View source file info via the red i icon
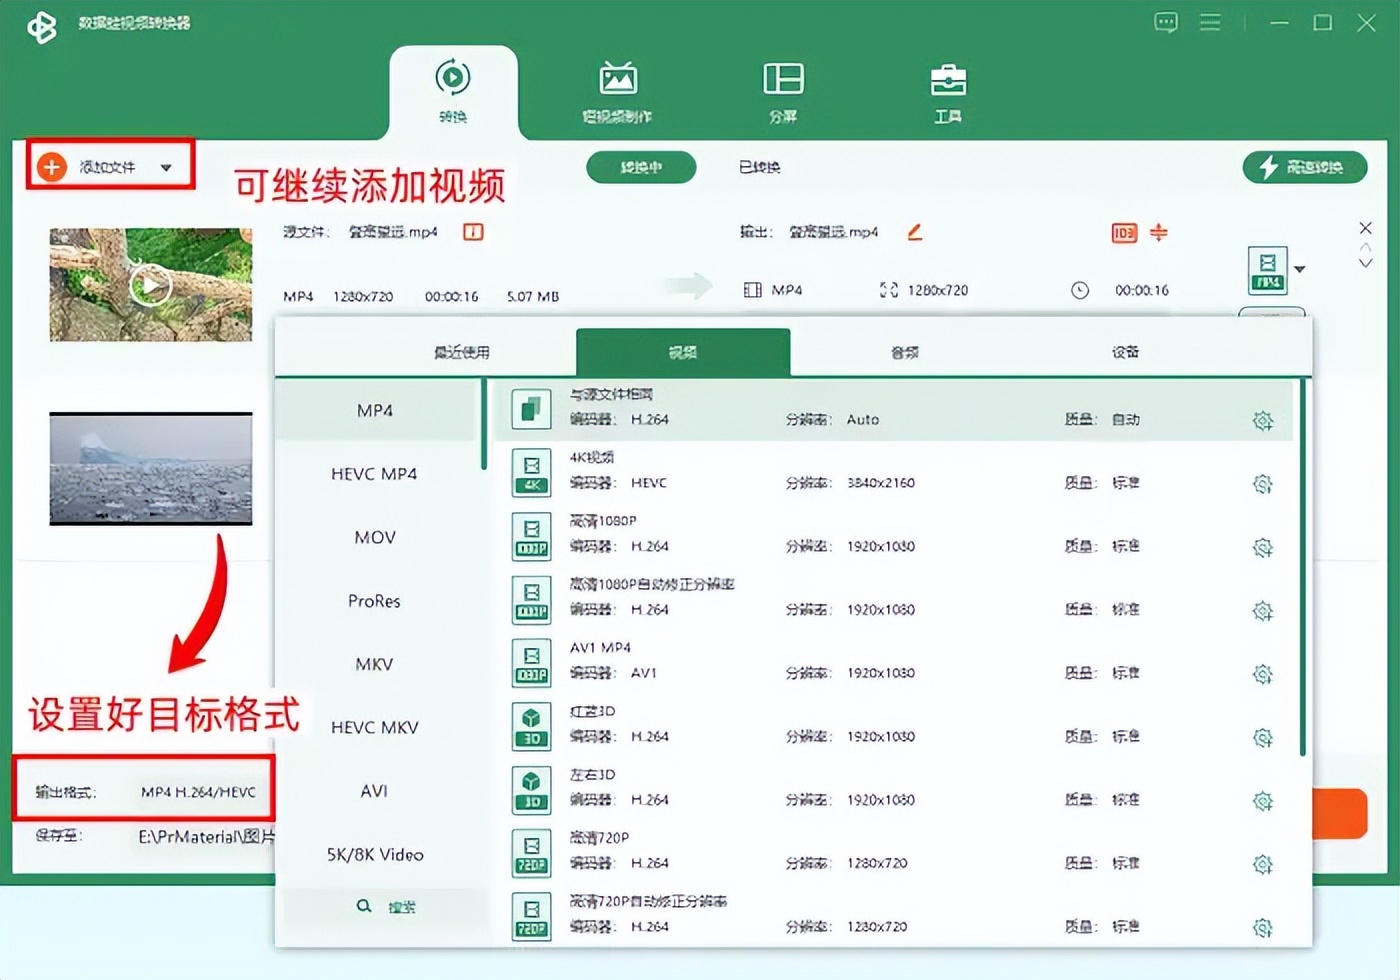 pyautogui.click(x=471, y=231)
